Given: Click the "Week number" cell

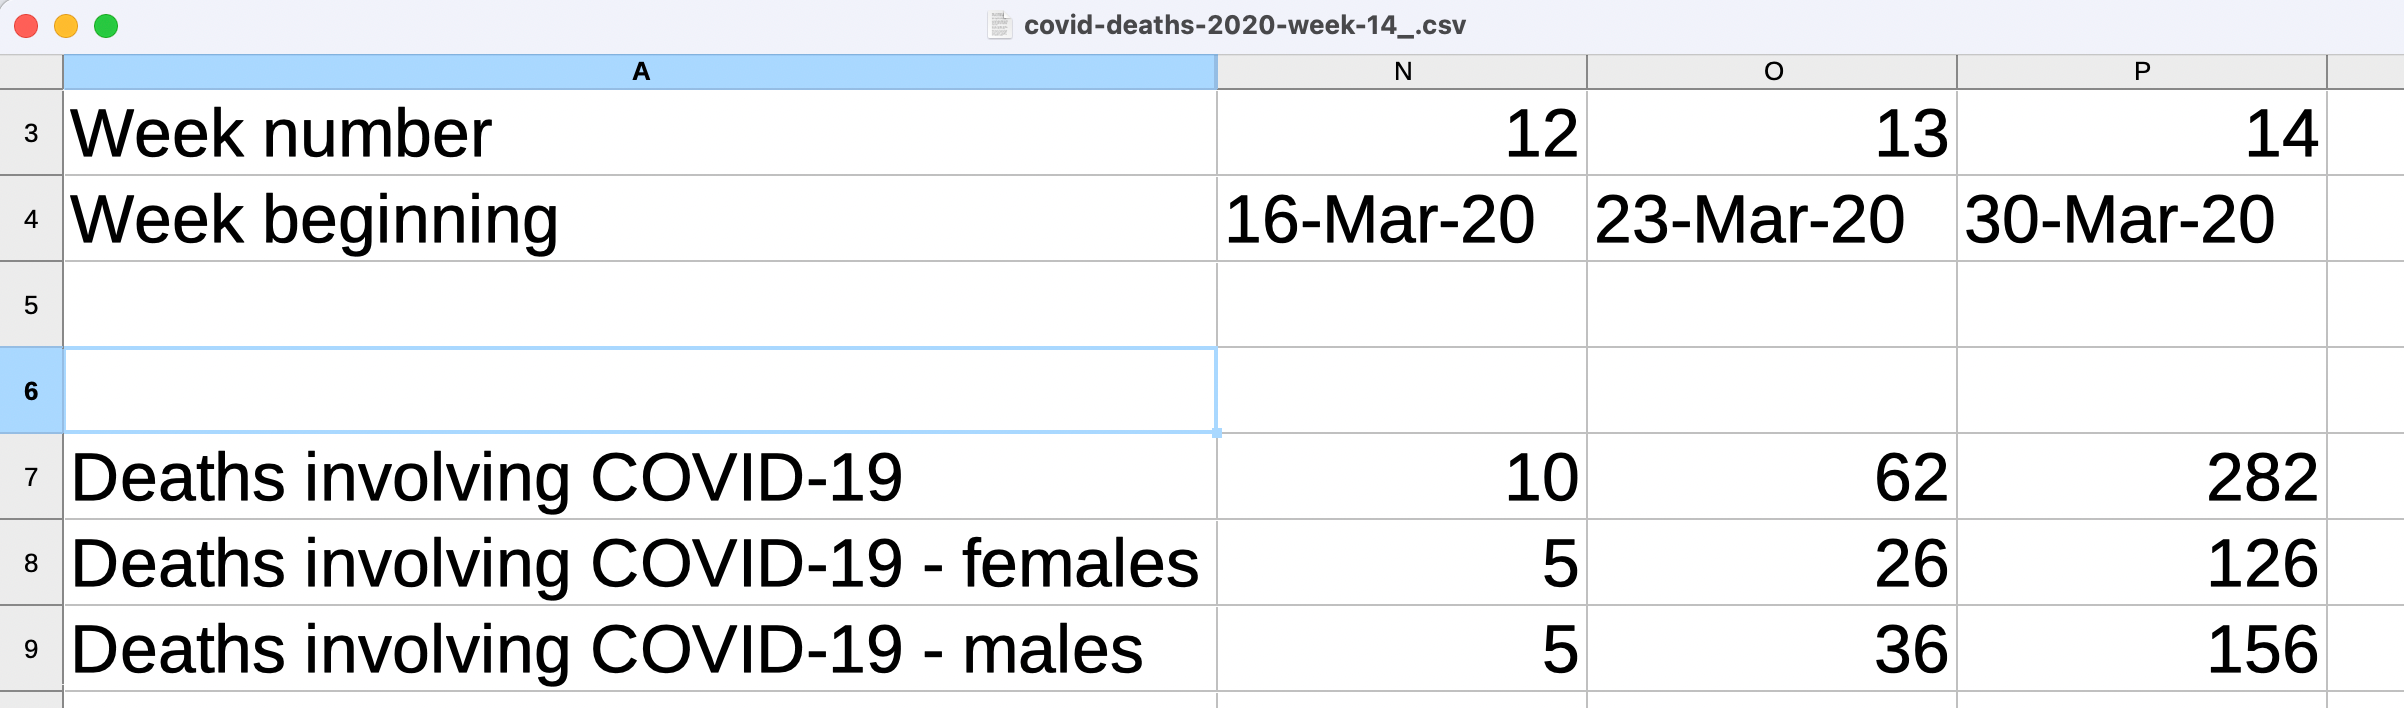Looking at the screenshot, I should coord(640,133).
